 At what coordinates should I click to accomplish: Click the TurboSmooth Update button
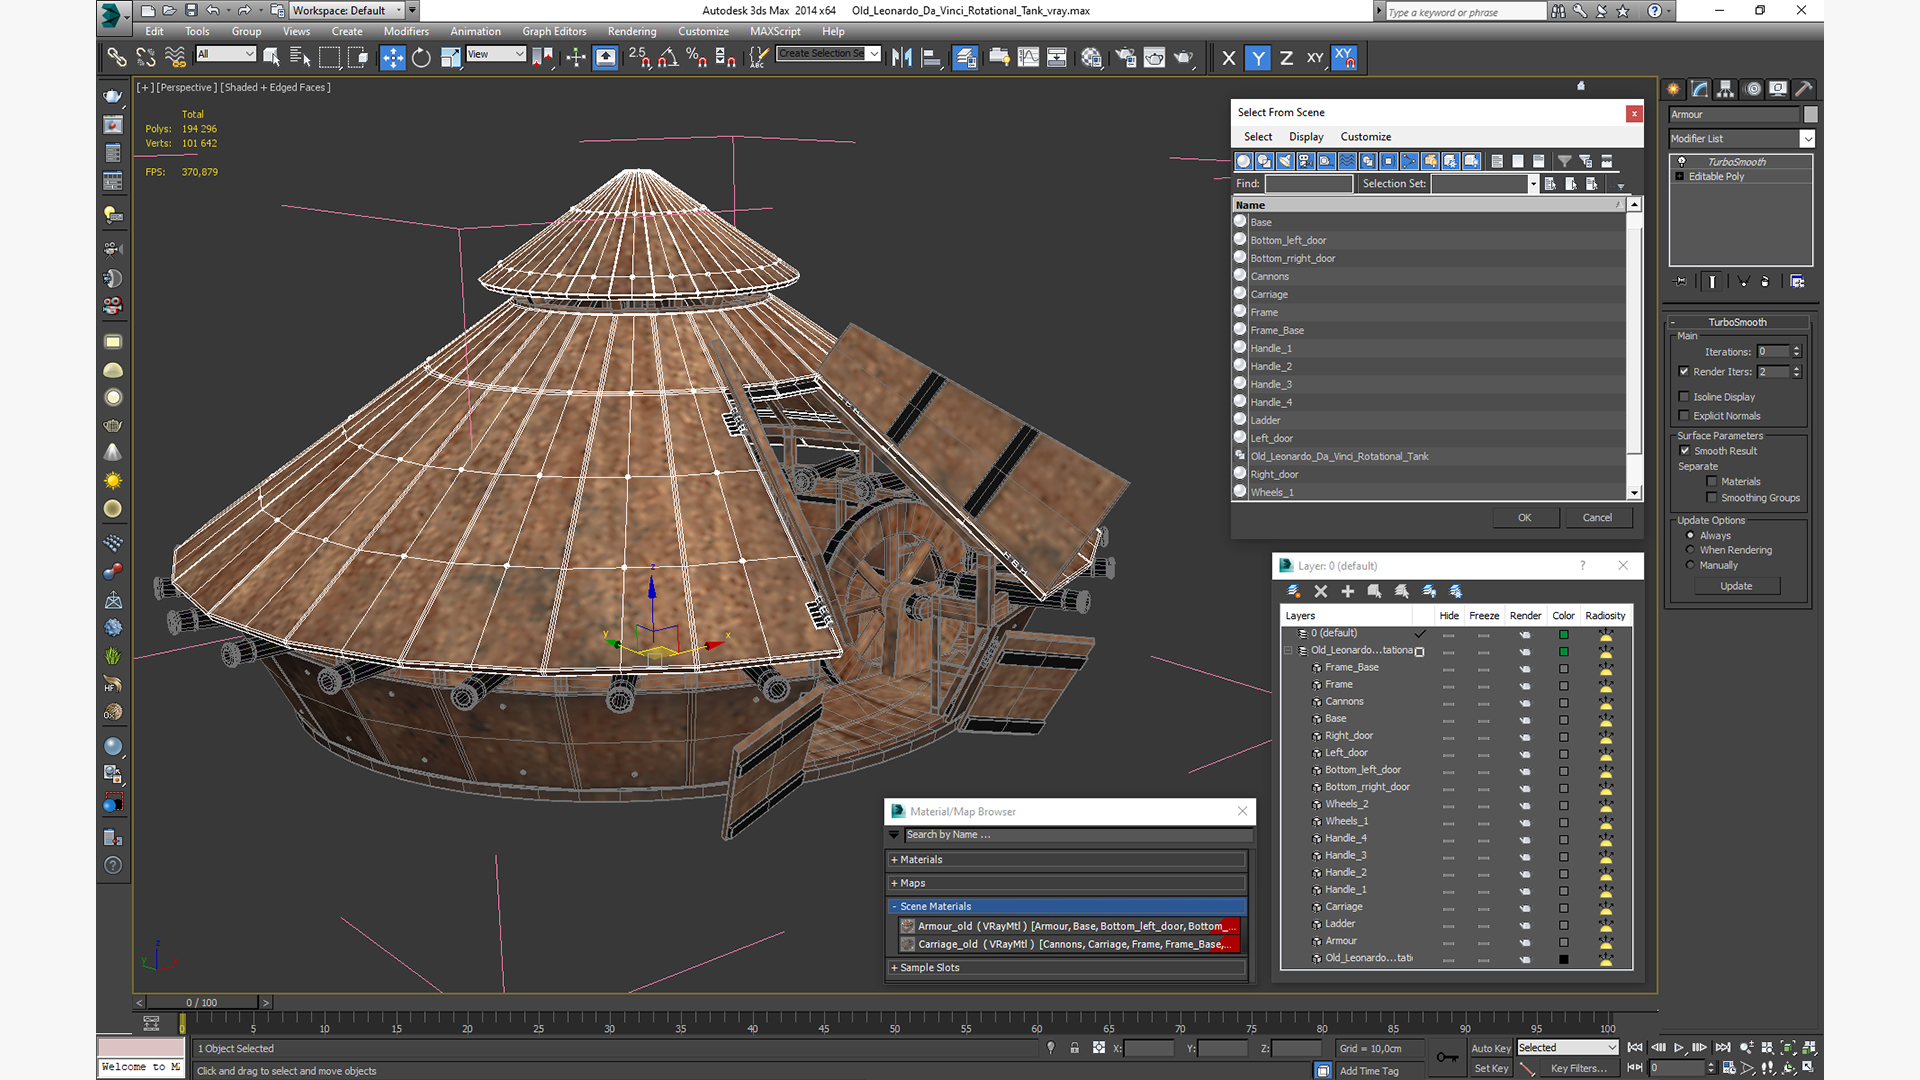coord(1735,586)
